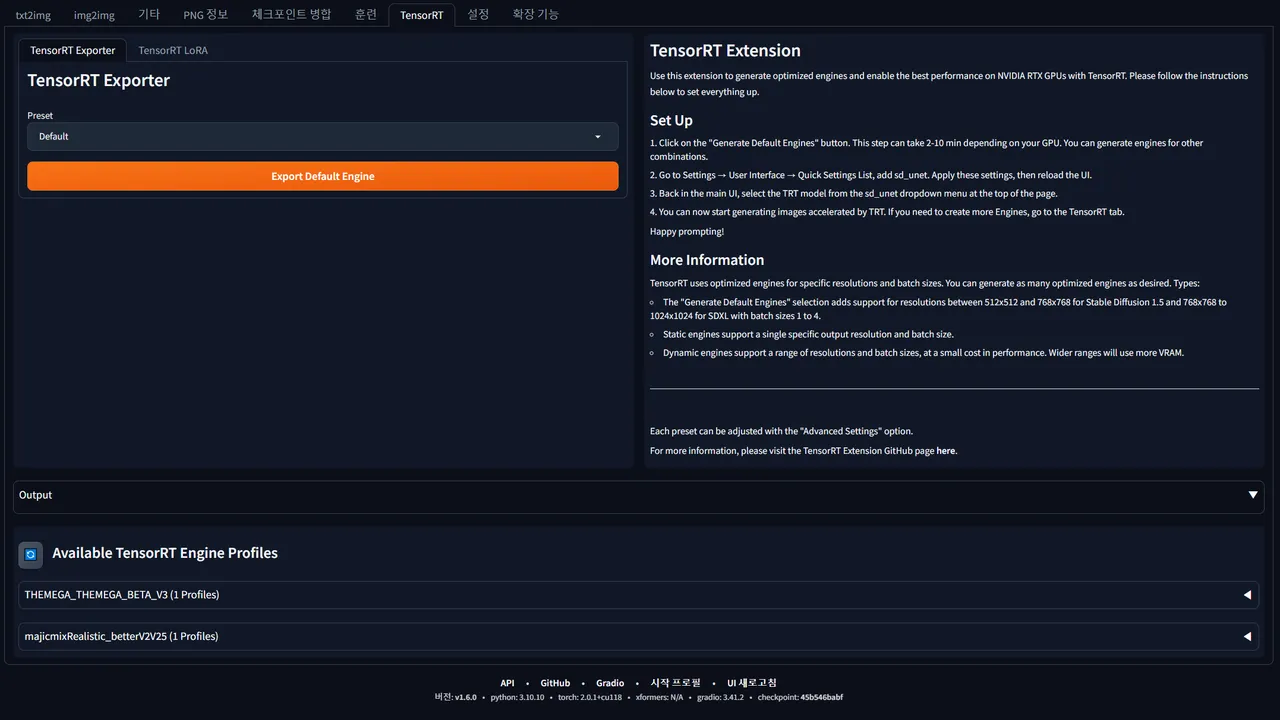This screenshot has width=1280, height=720.
Task: Switch to TensorRT LoRA tab
Action: (173, 50)
